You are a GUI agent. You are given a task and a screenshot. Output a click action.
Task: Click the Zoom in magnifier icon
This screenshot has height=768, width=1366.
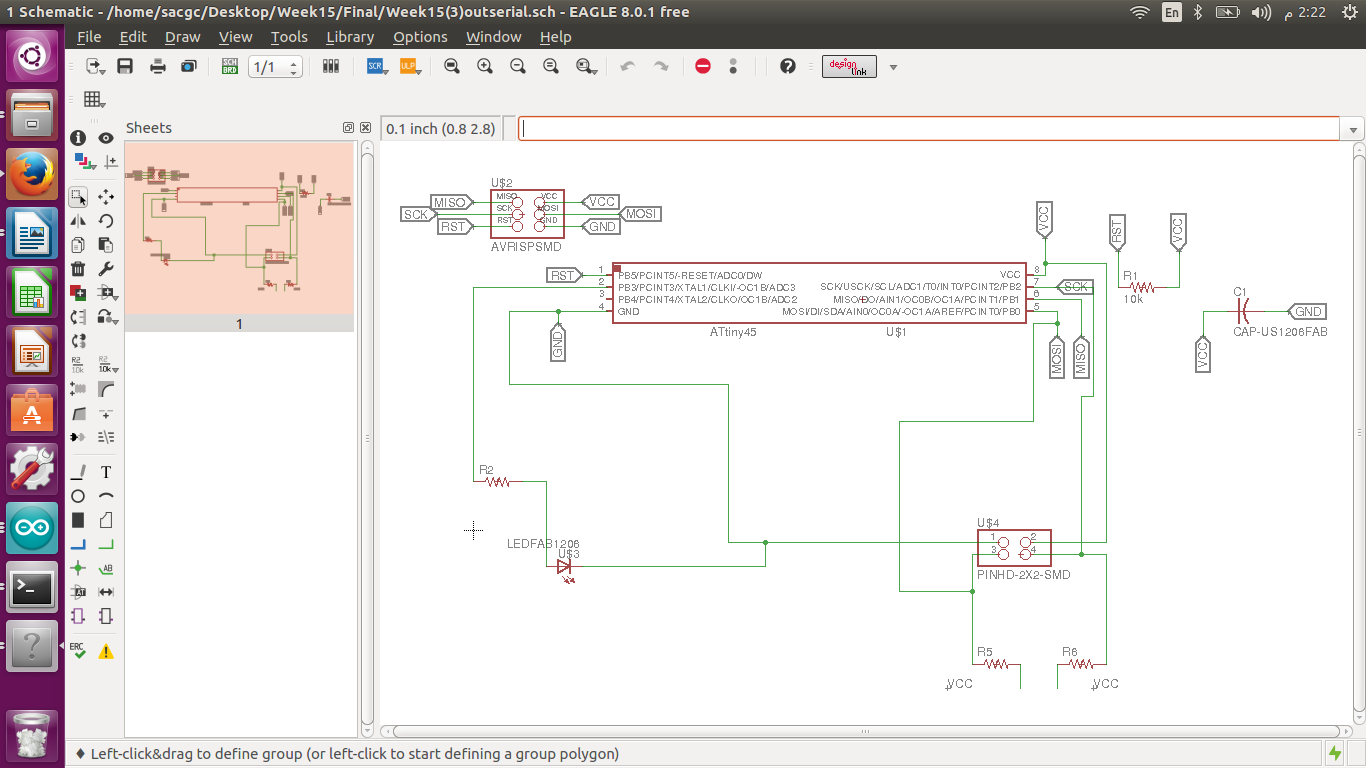pos(485,66)
